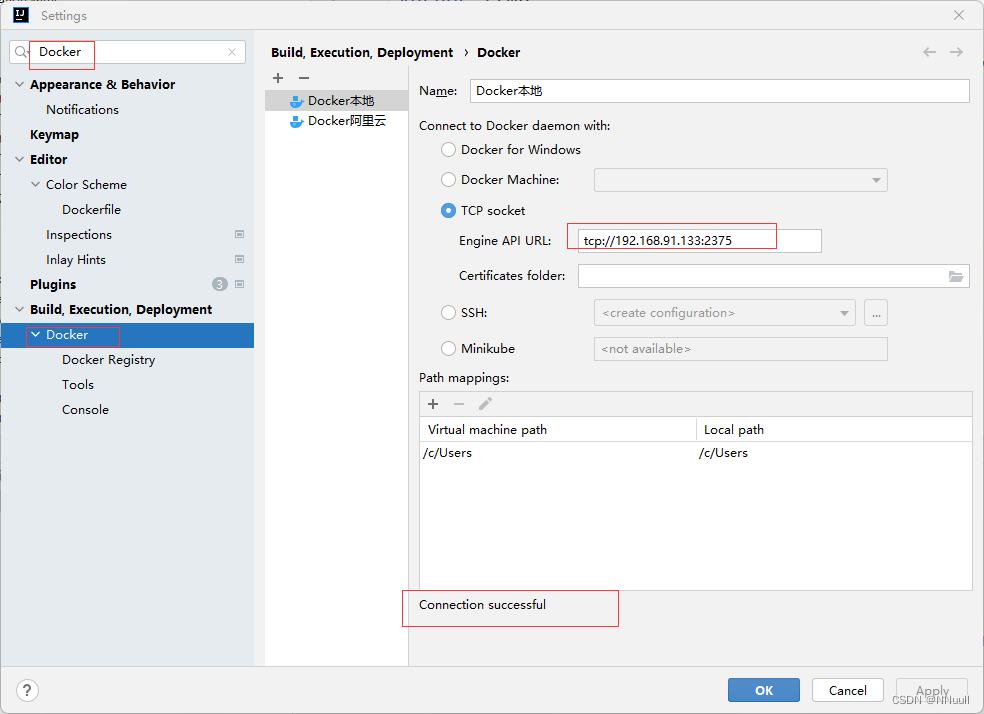Collapse the Editor section

(x=19, y=159)
